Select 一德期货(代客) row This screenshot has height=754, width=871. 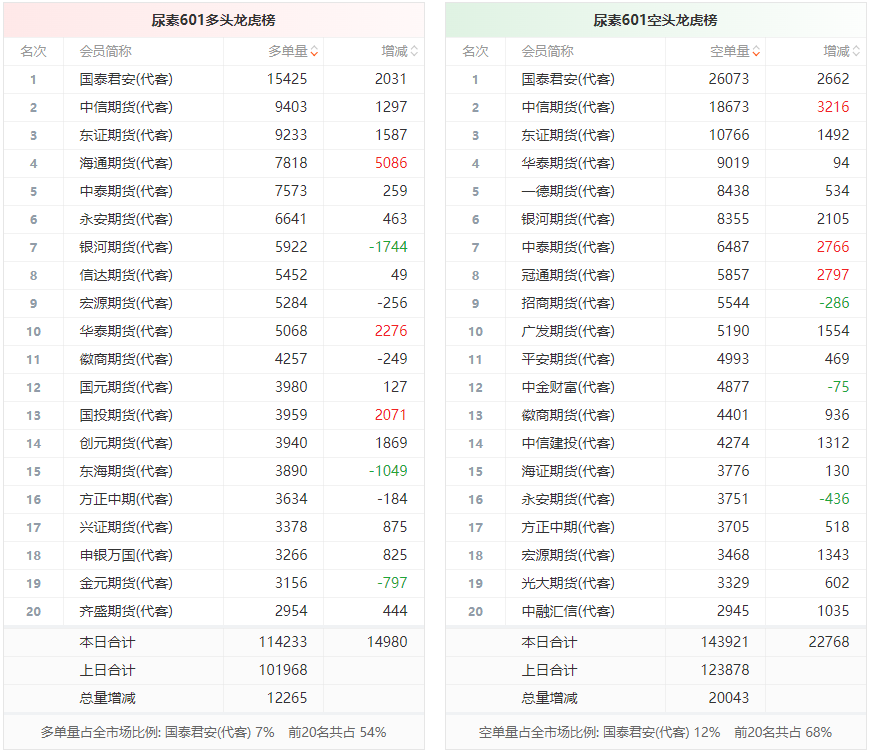click(x=655, y=191)
